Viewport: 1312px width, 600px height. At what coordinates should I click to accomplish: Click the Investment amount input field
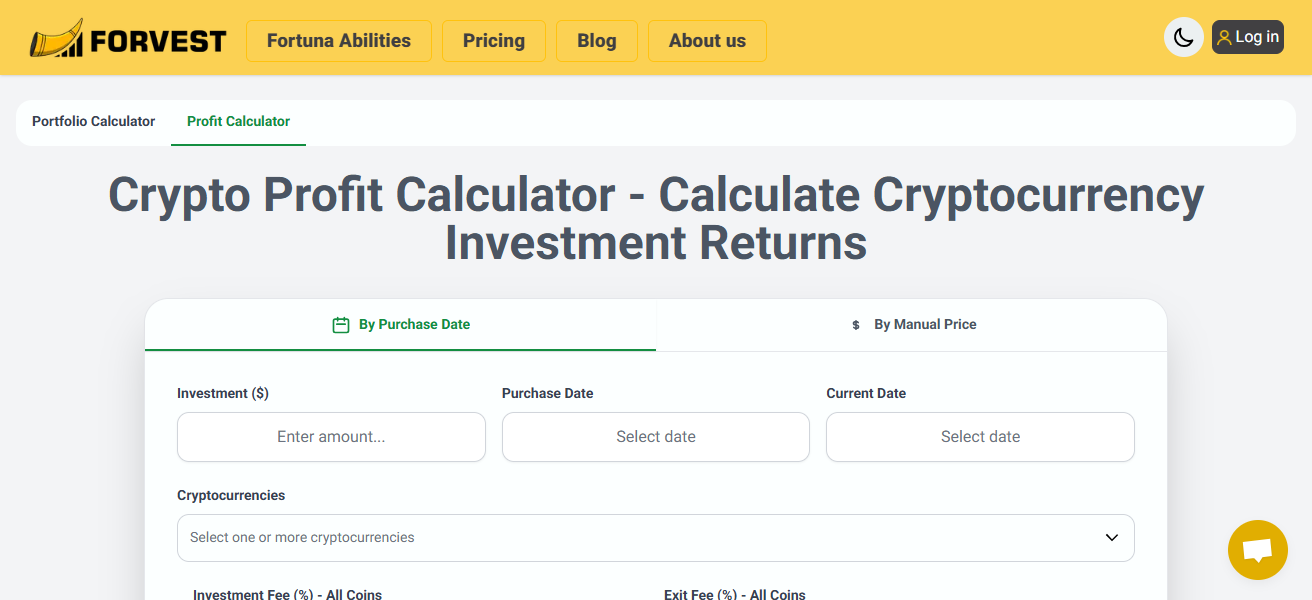click(331, 437)
